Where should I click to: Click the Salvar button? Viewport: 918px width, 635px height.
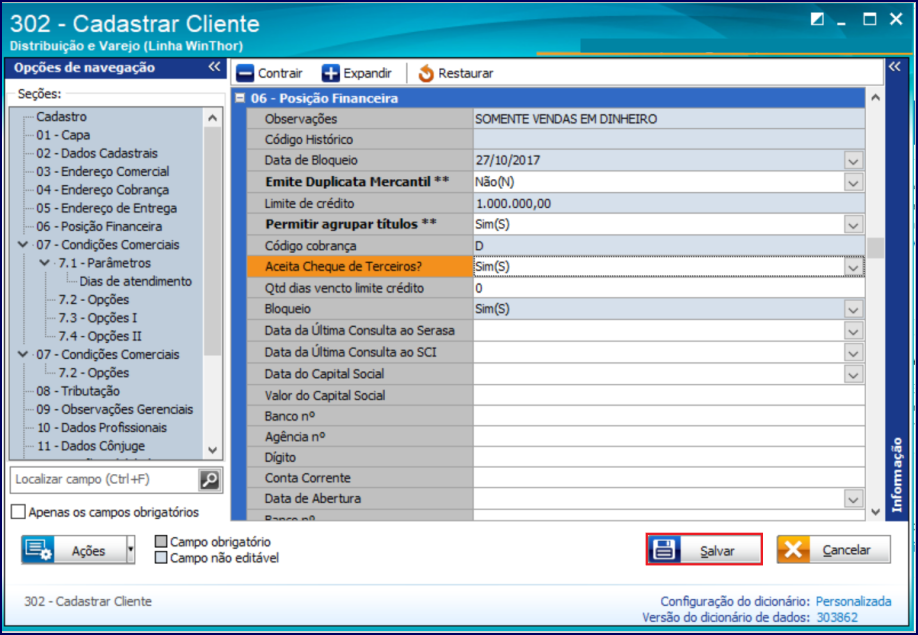pyautogui.click(x=704, y=550)
